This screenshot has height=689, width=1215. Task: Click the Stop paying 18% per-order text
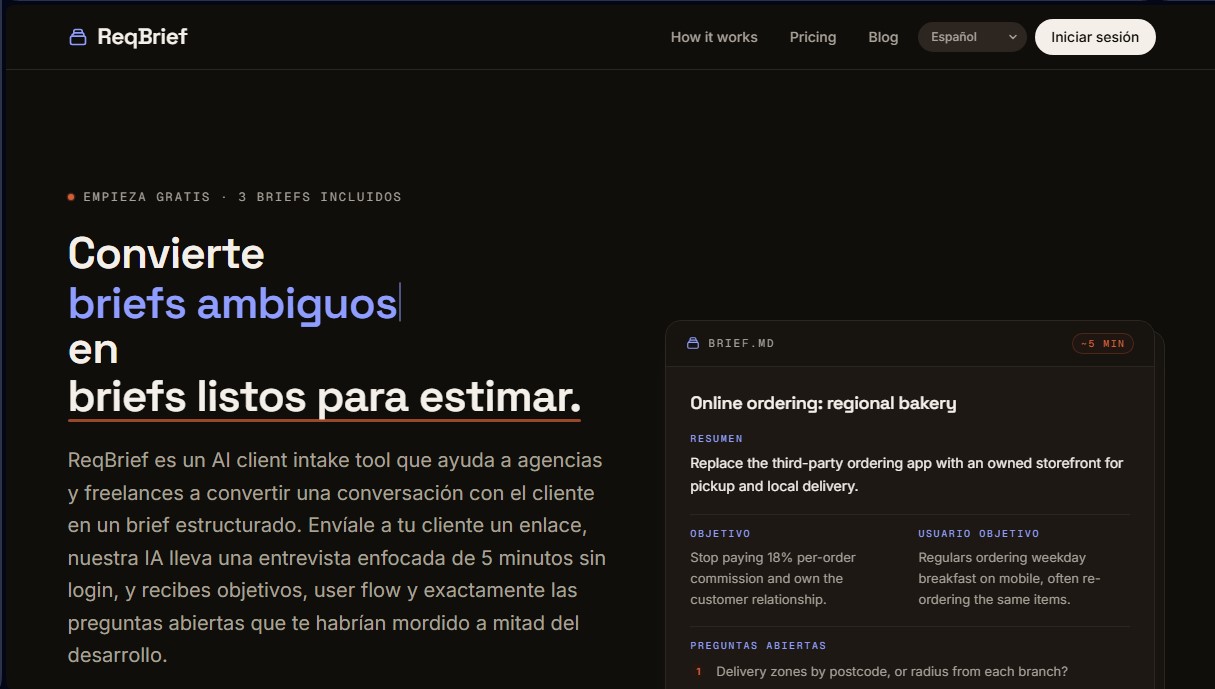tap(773, 579)
